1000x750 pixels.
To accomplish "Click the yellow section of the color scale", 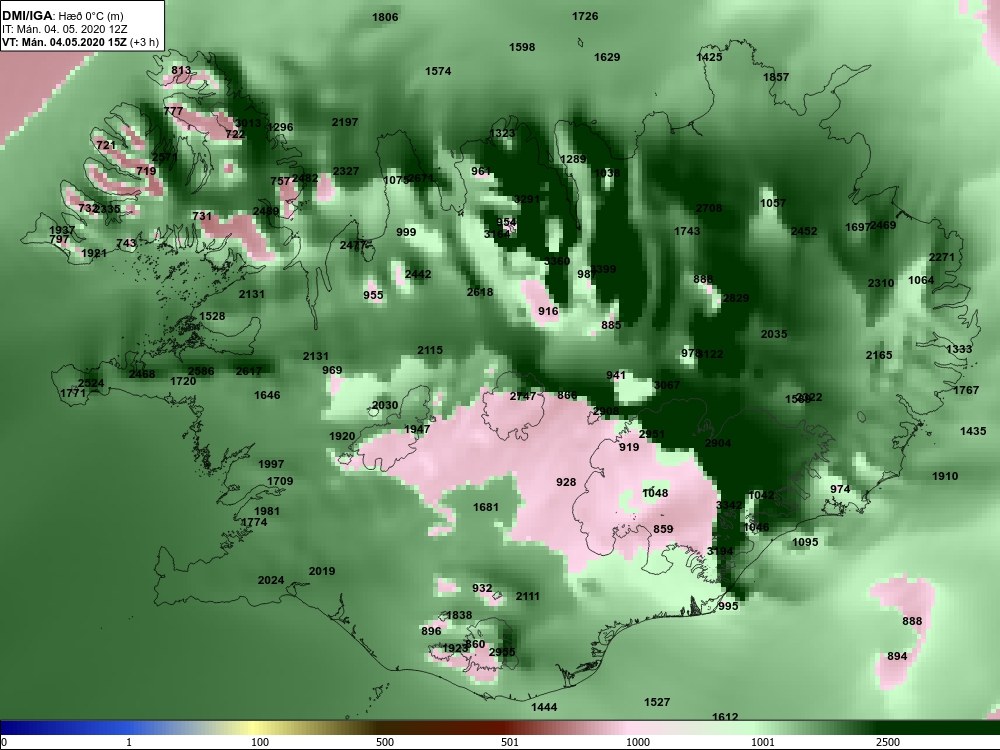I will (x=255, y=727).
